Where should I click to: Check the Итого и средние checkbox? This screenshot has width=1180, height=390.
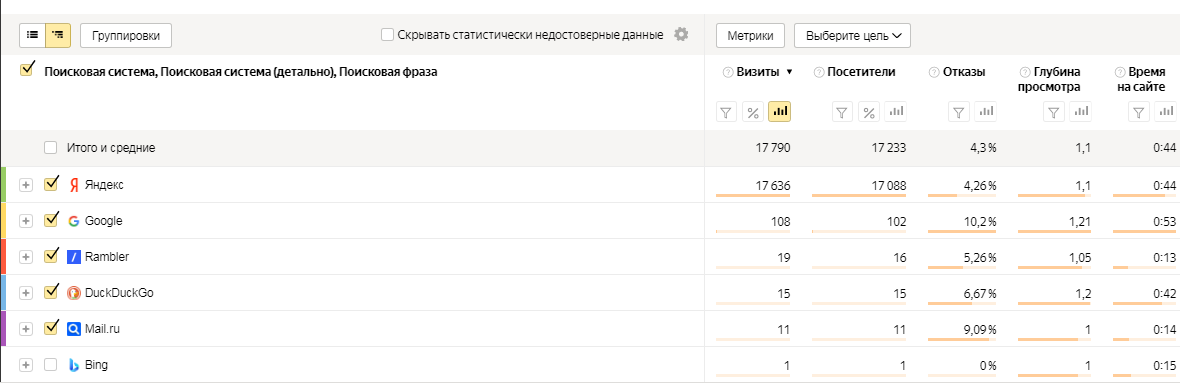50,148
